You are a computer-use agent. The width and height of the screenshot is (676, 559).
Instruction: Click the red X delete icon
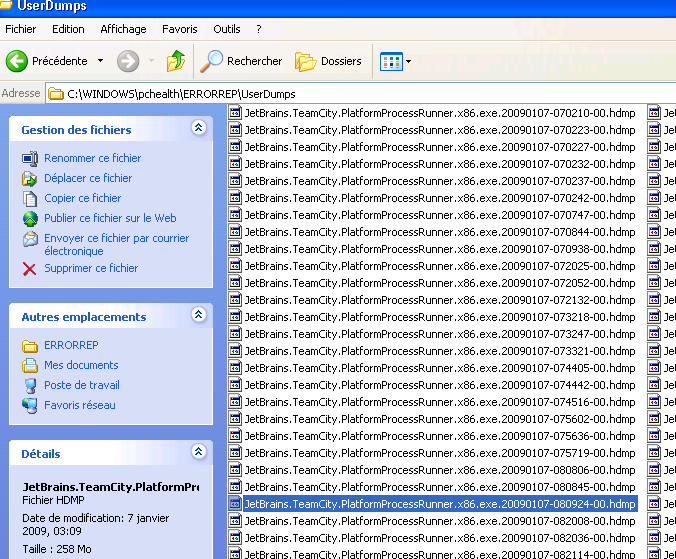(29, 269)
